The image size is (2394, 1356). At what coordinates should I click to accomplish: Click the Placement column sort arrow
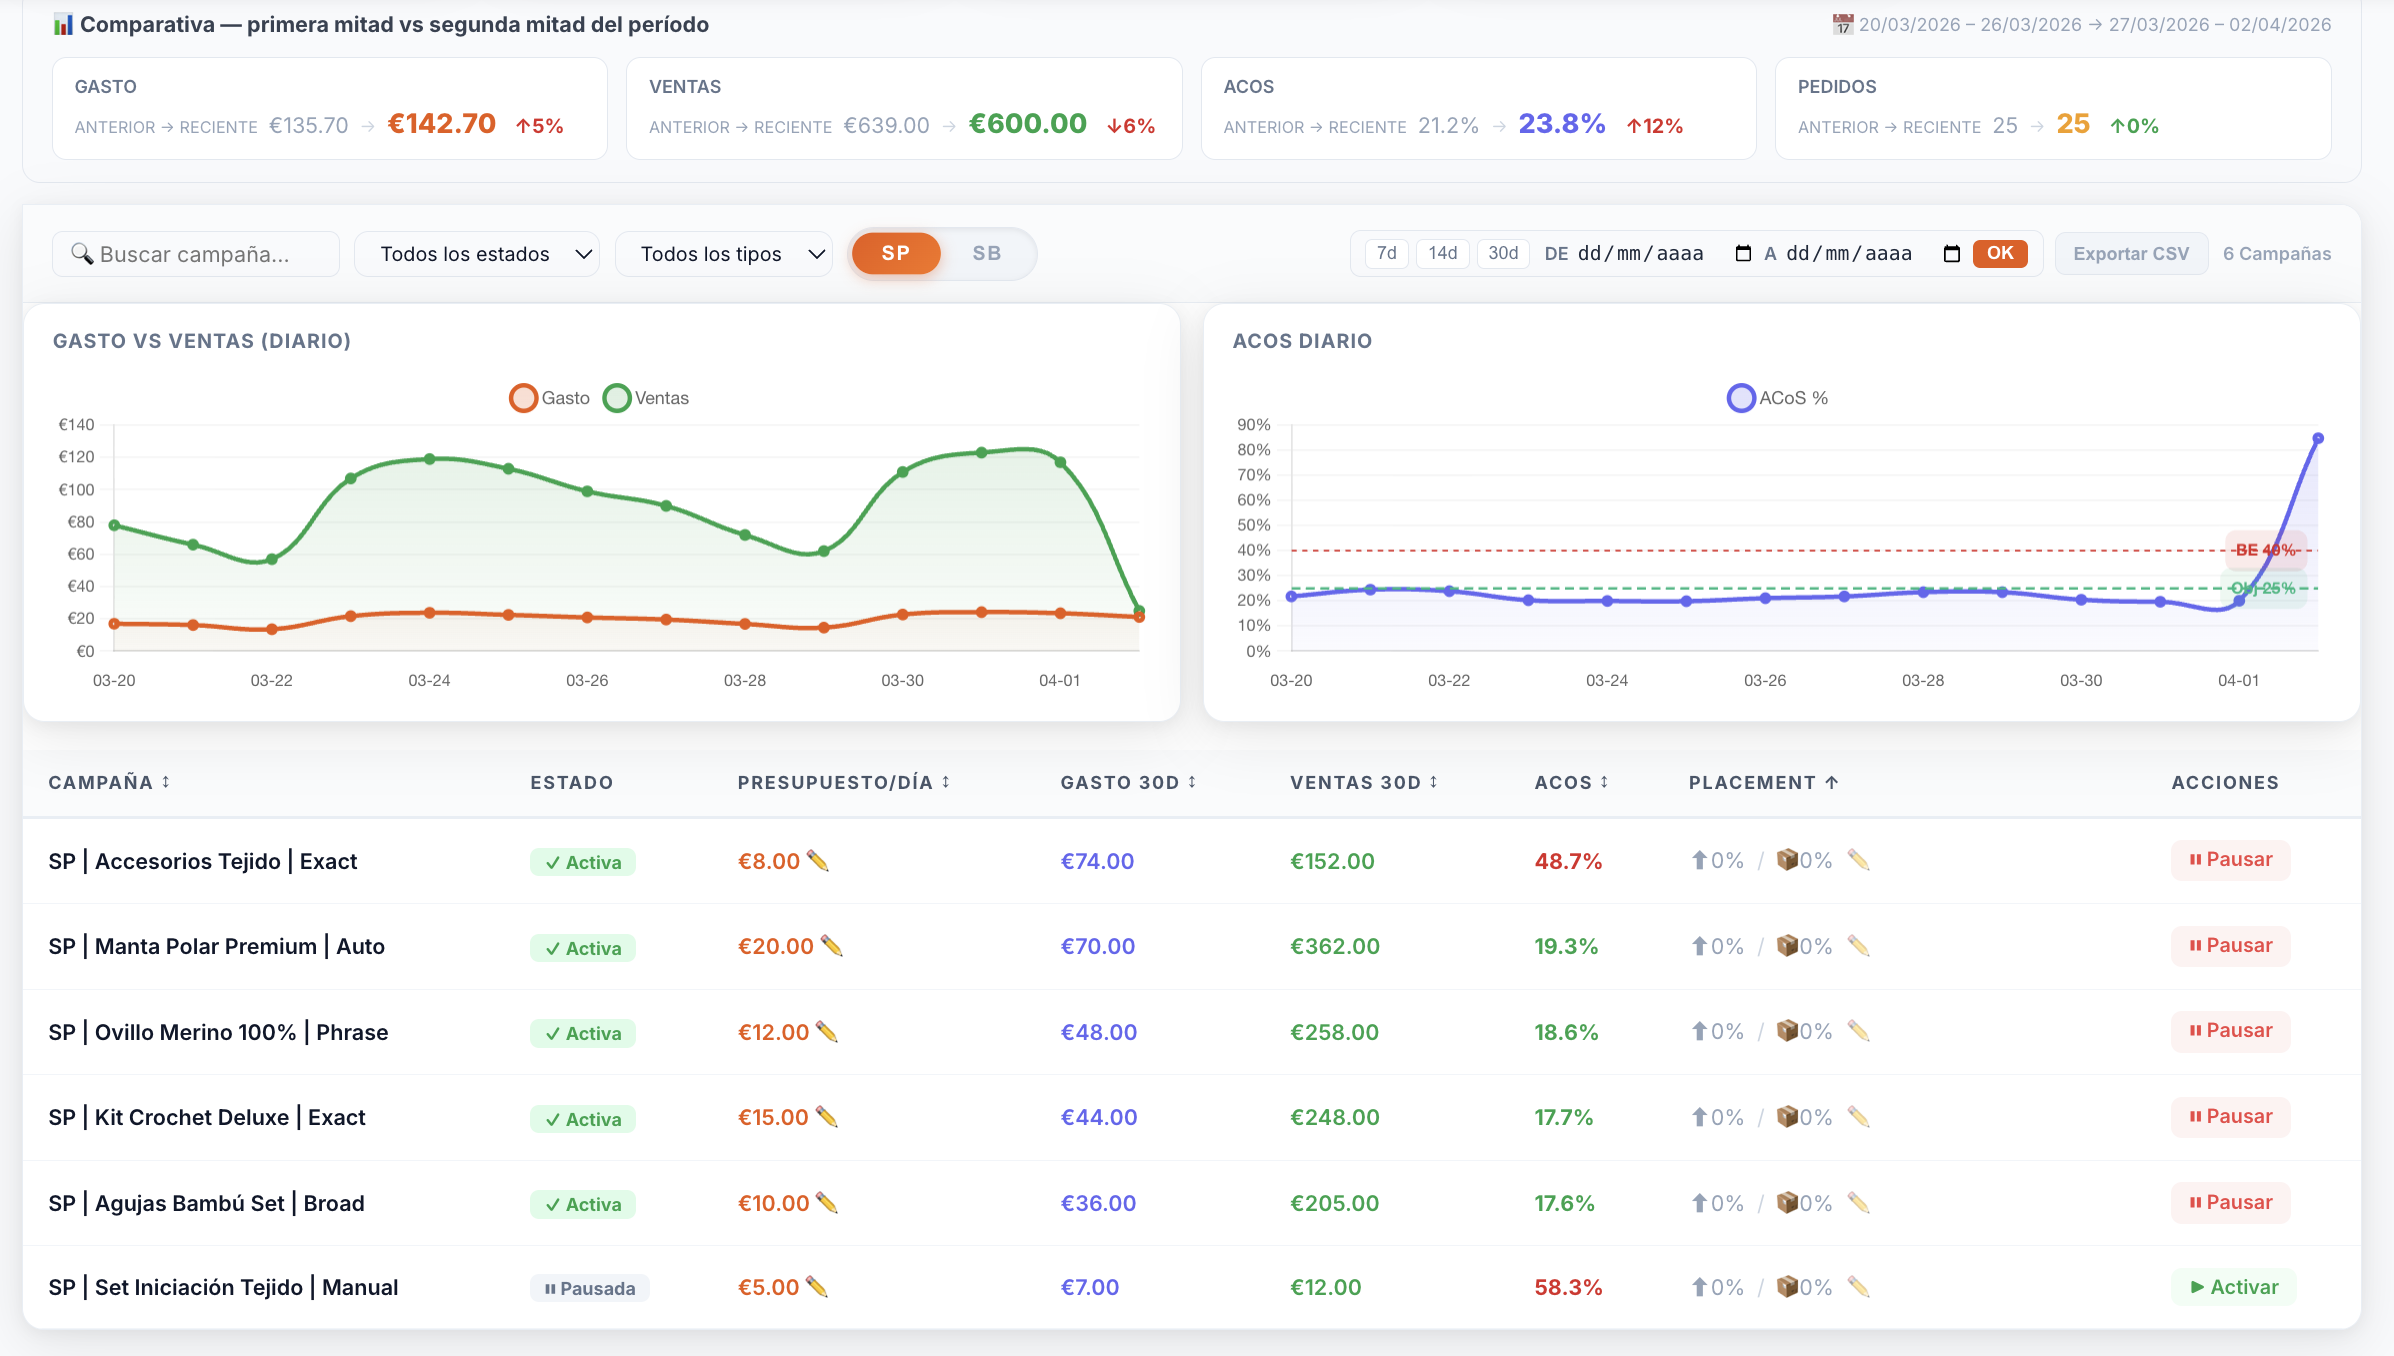pyautogui.click(x=1832, y=782)
